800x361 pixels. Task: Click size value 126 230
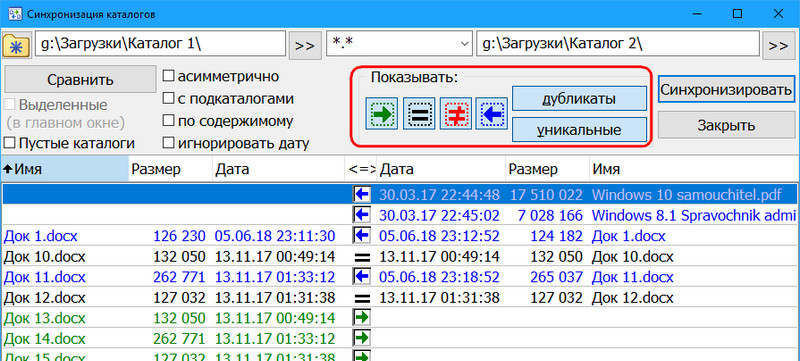pyautogui.click(x=180, y=236)
